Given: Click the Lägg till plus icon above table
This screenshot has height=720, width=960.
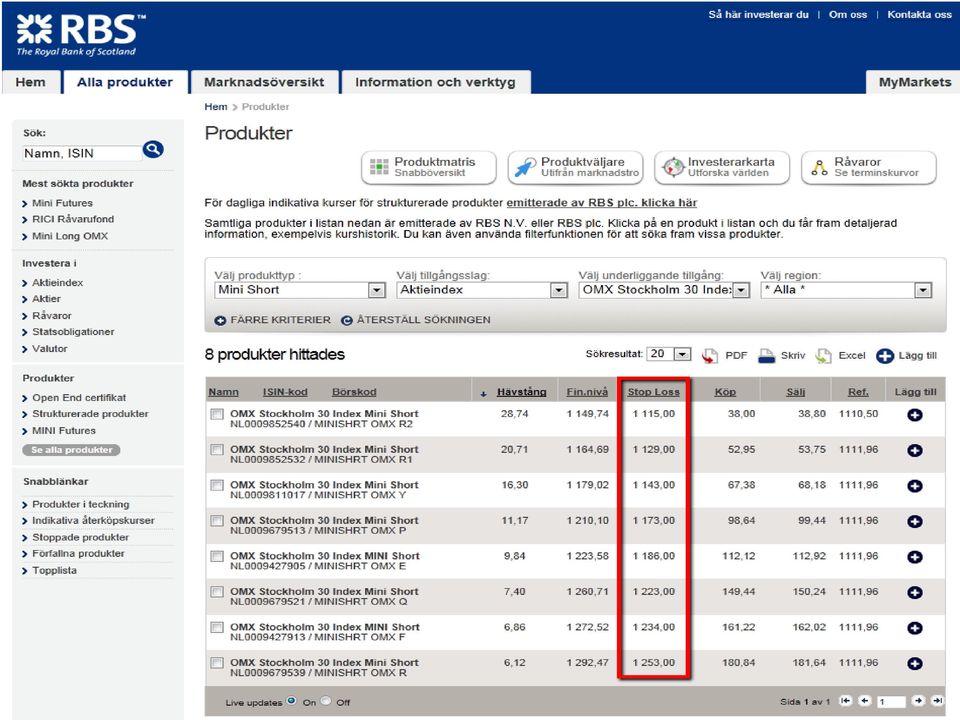Looking at the screenshot, I should [x=885, y=356].
